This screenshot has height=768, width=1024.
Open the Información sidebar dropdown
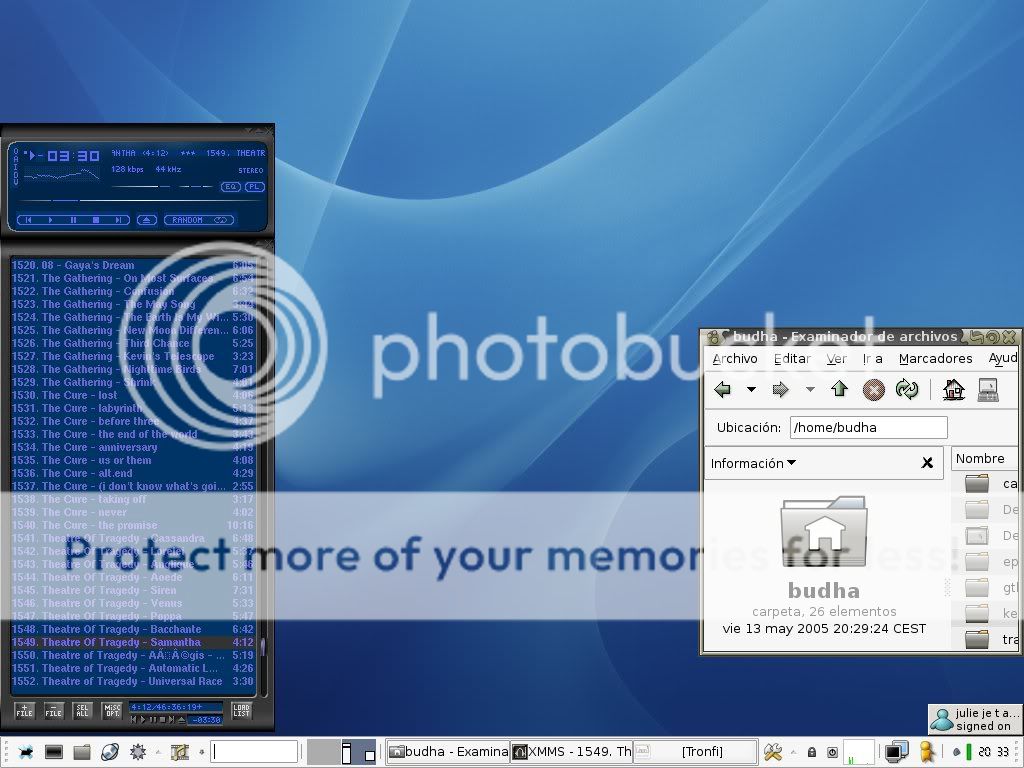coord(753,463)
